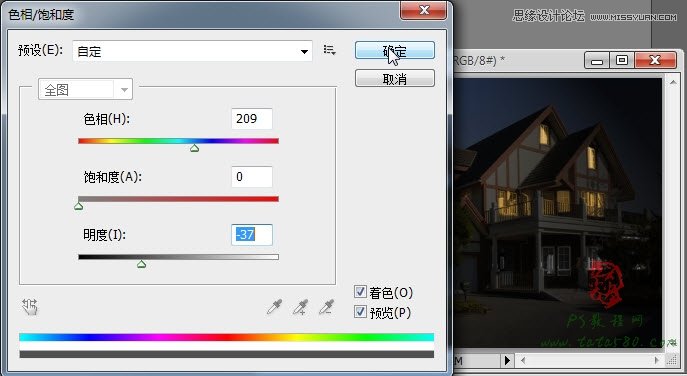Click the 饱和度 saturation slider handle
This screenshot has width=687, height=376.
pos(78,206)
